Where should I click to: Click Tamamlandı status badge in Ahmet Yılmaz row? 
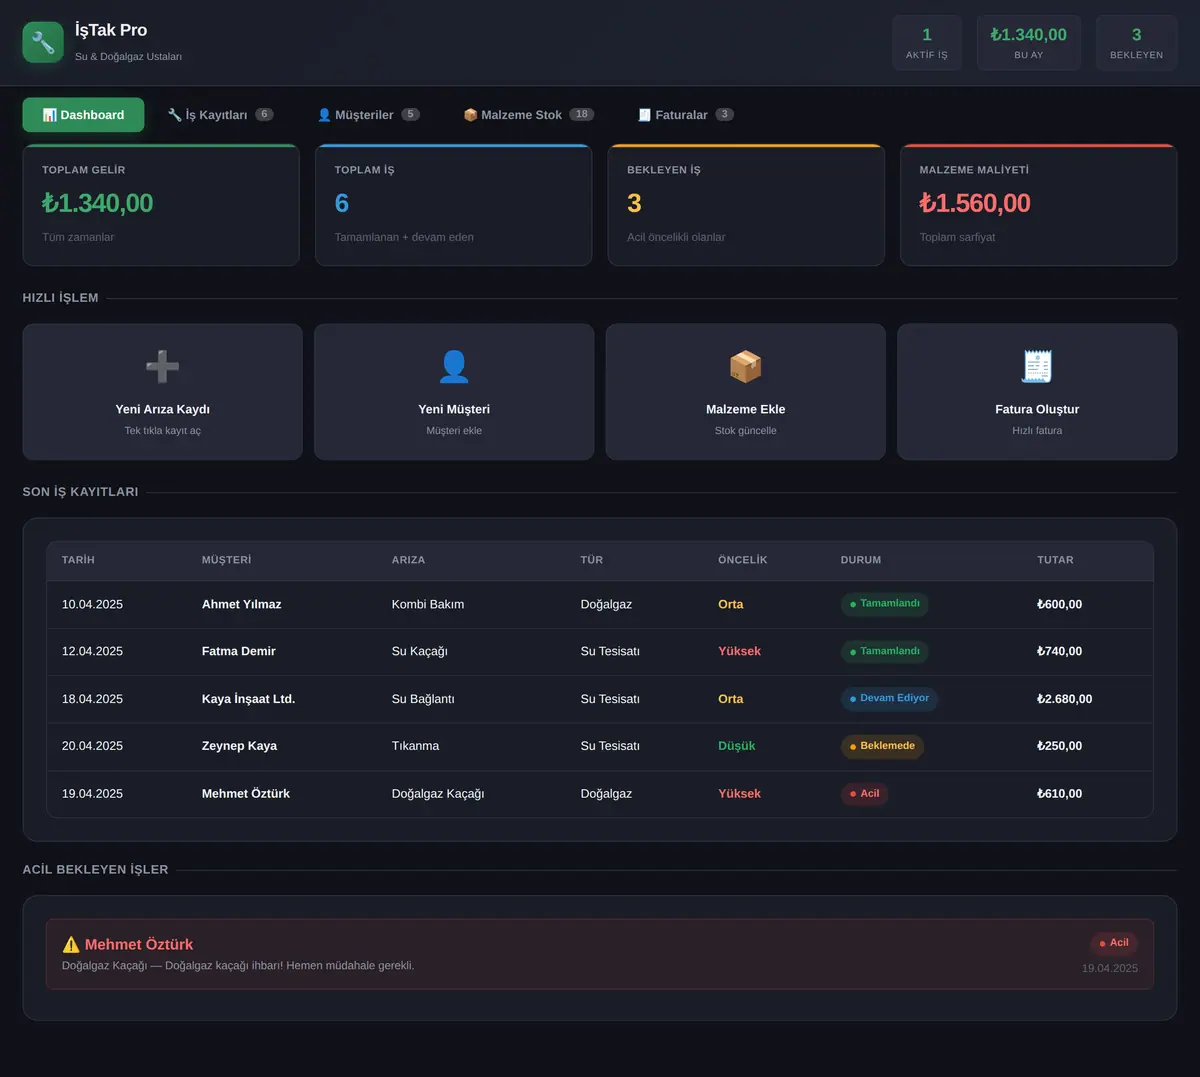coord(884,604)
